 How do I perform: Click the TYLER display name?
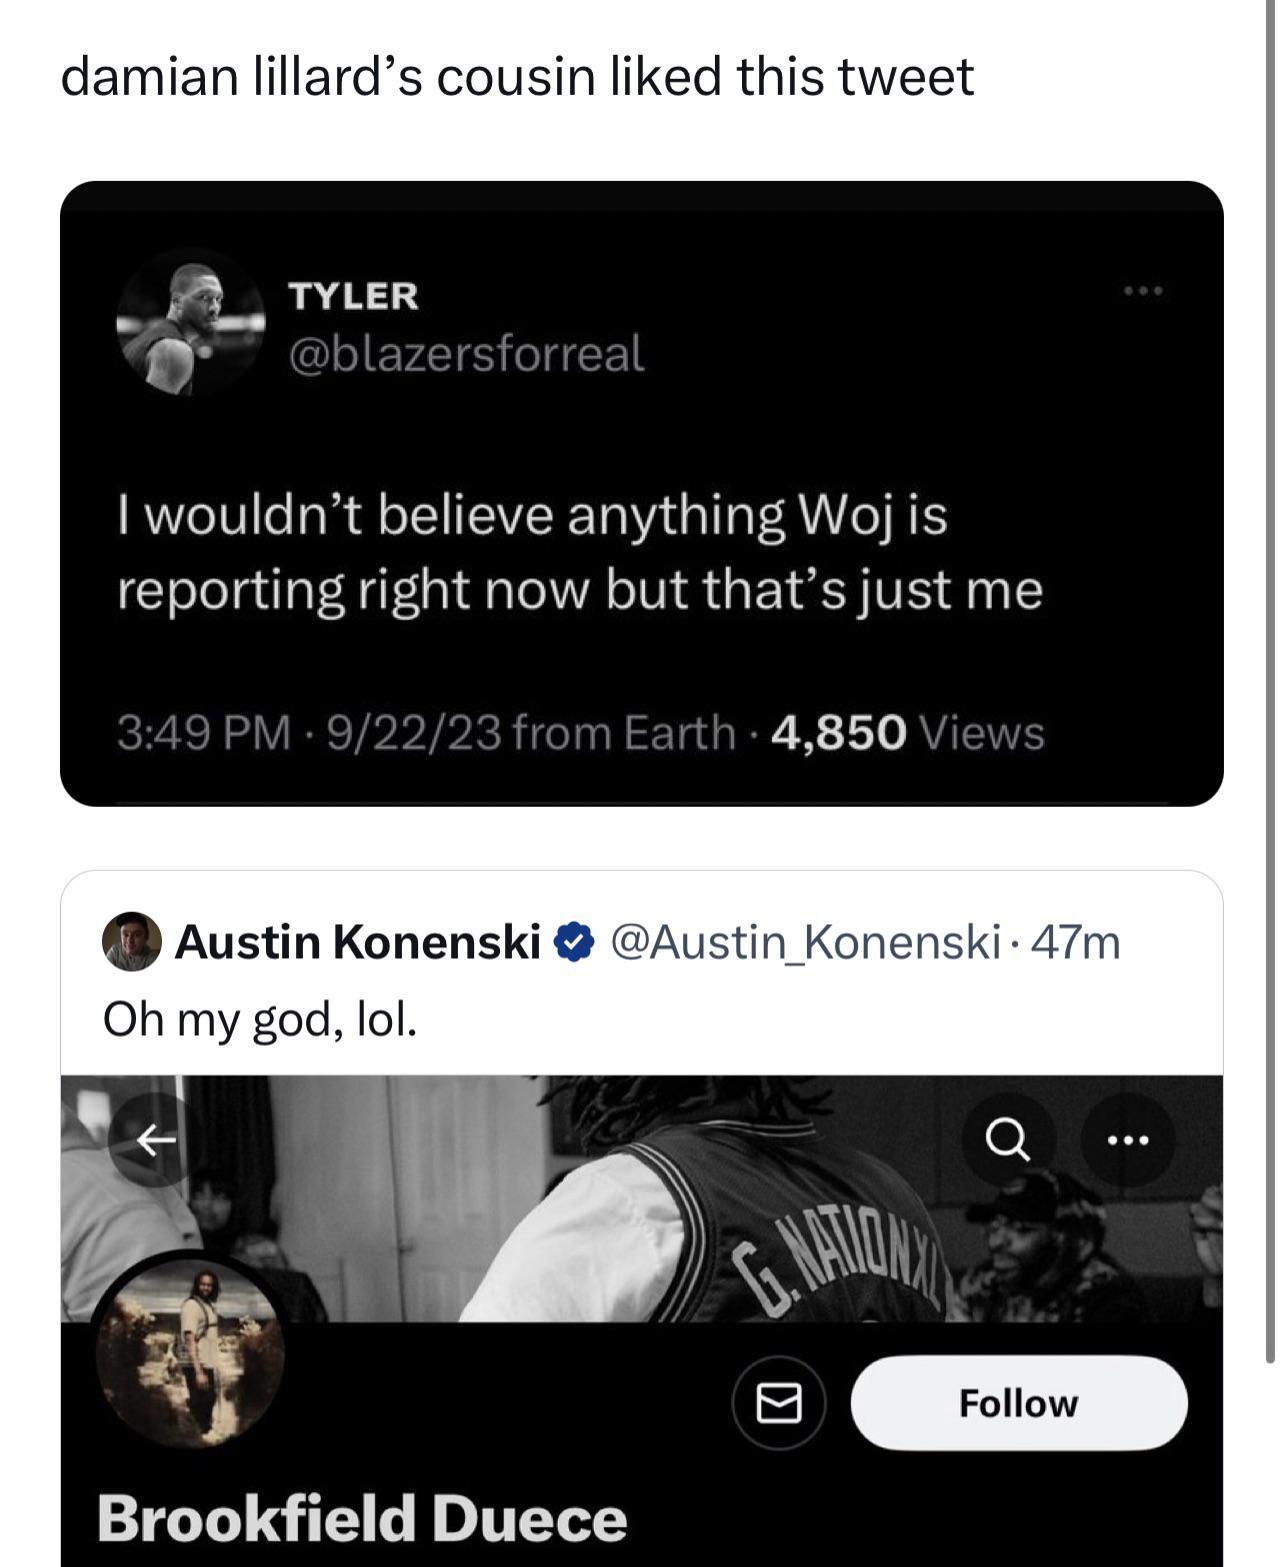pos(353,295)
